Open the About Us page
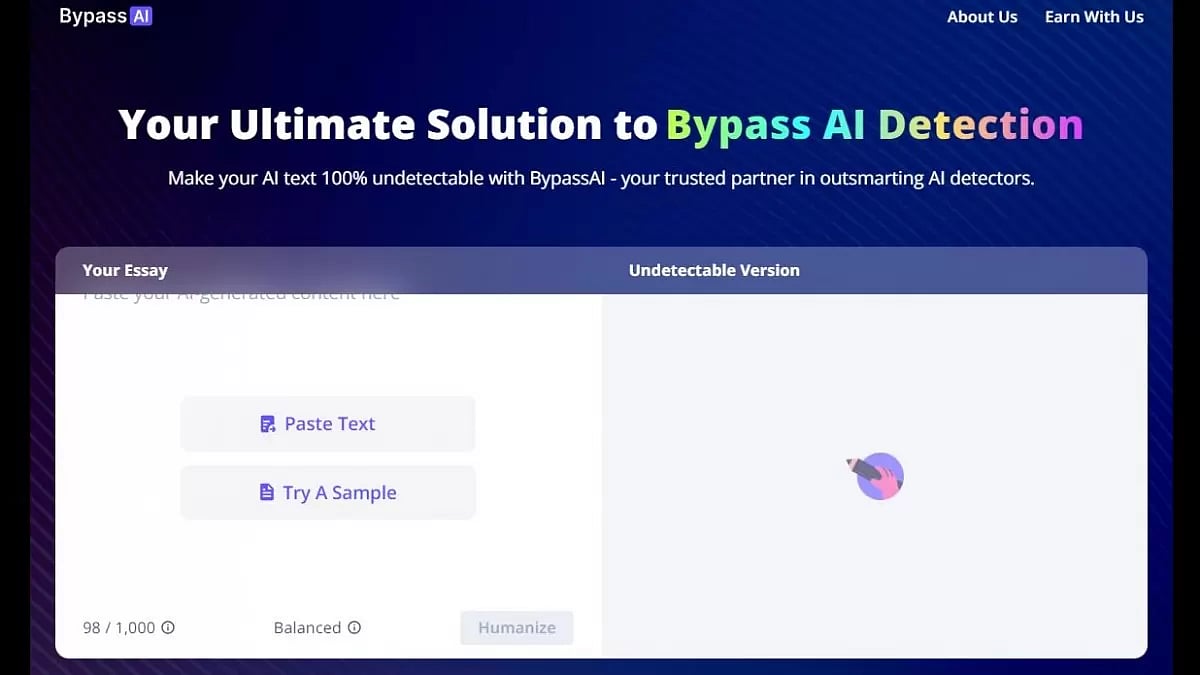Screen dimensions: 1200x675 click(x=982, y=17)
